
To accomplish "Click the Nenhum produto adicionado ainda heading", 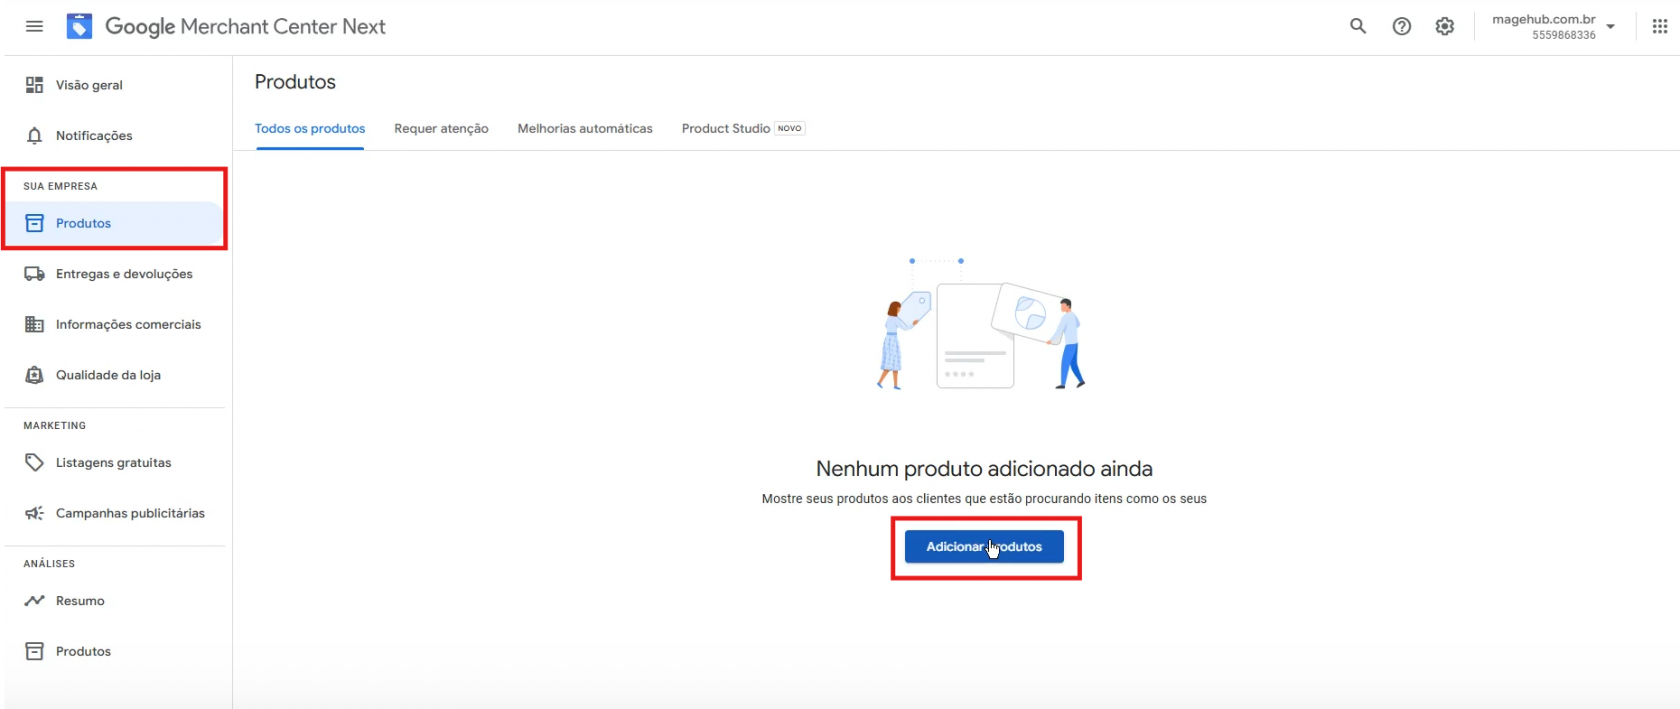I will [x=984, y=469].
